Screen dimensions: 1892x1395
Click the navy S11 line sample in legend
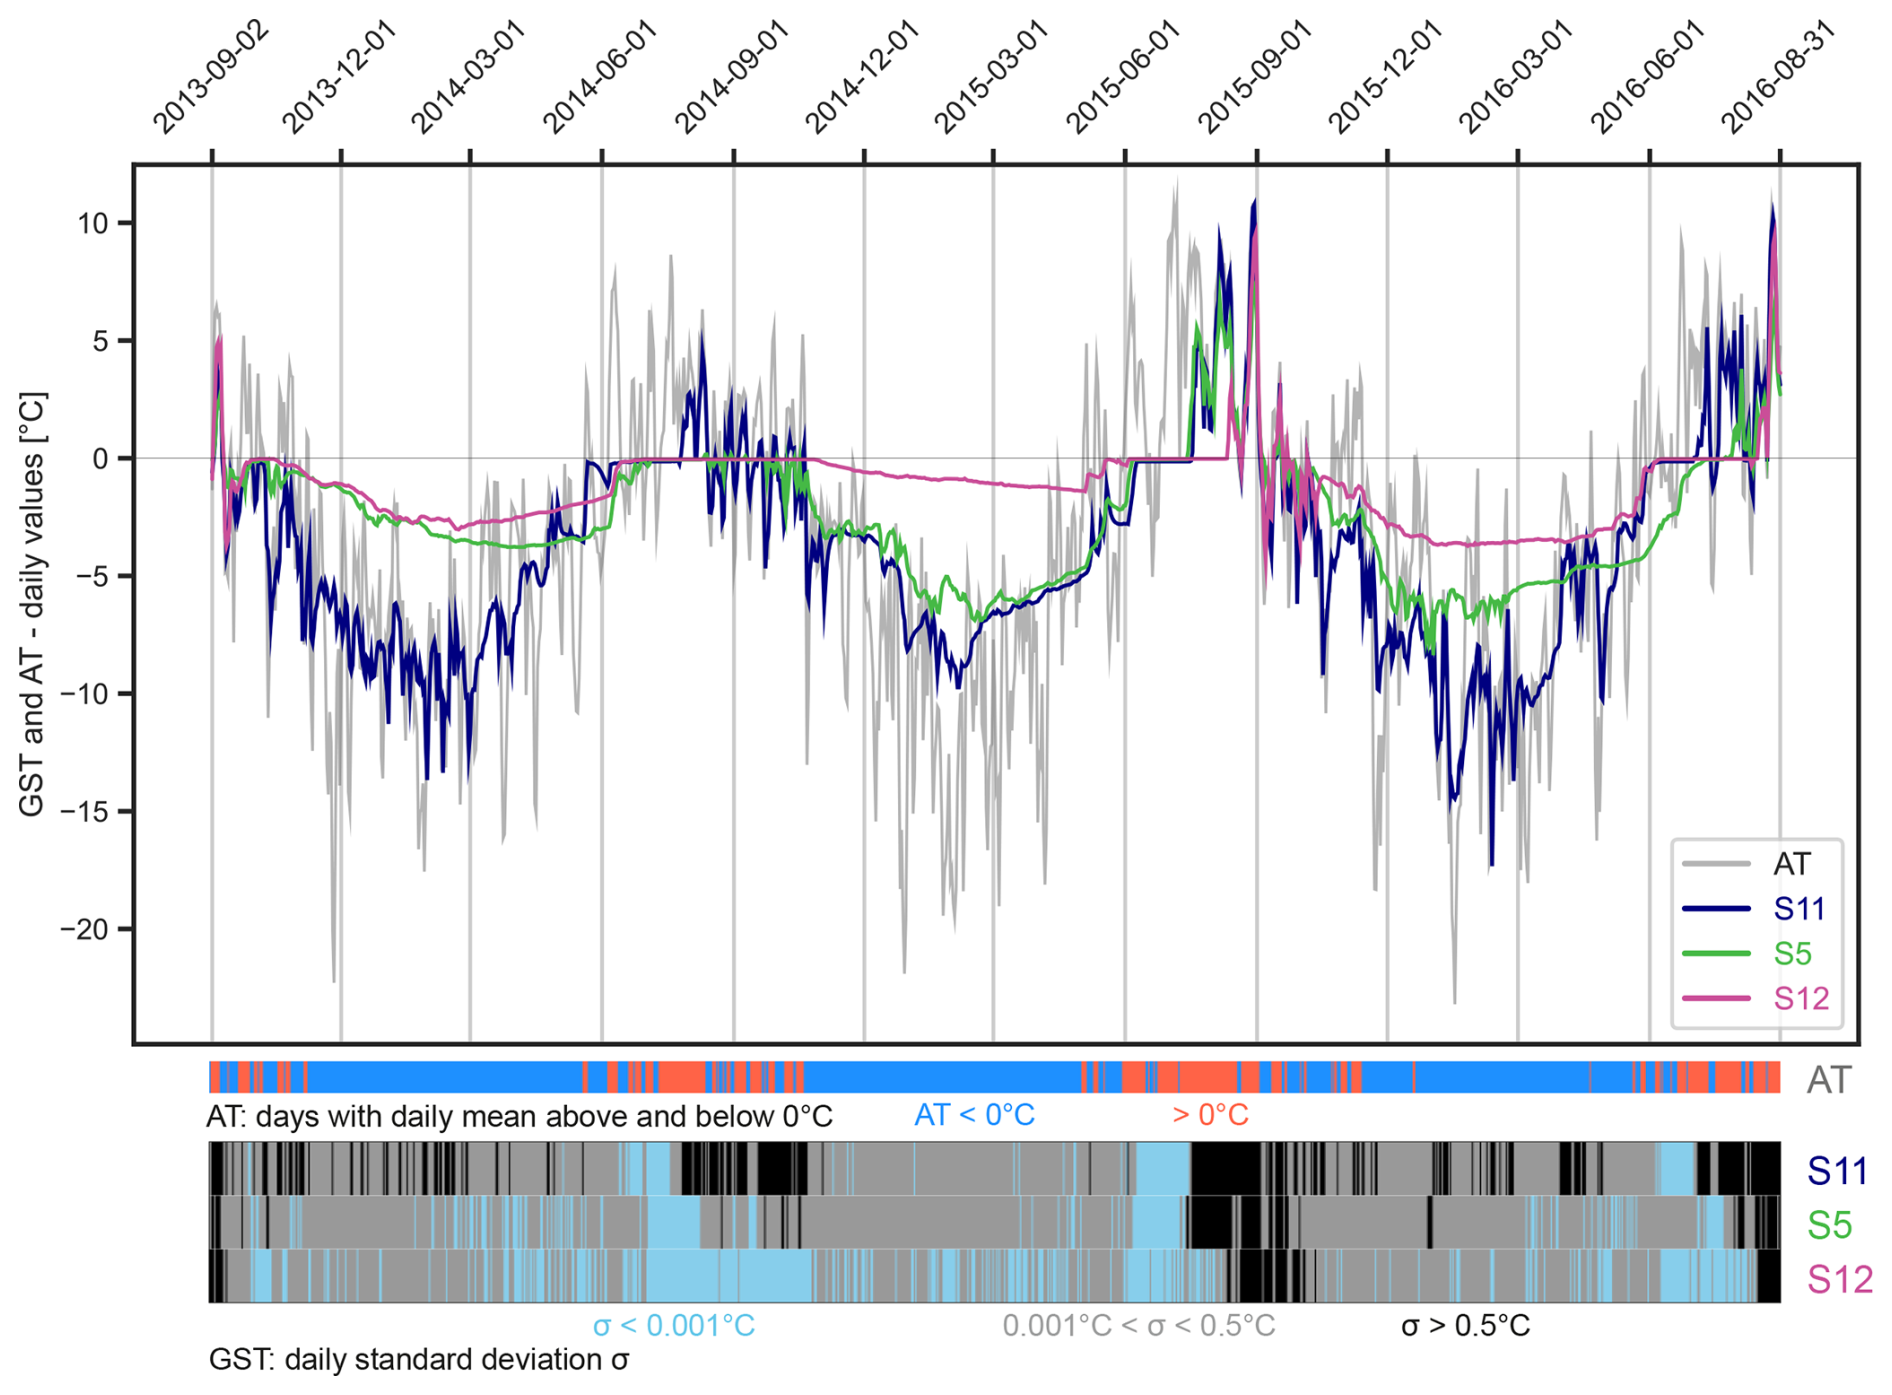pyautogui.click(x=1716, y=909)
